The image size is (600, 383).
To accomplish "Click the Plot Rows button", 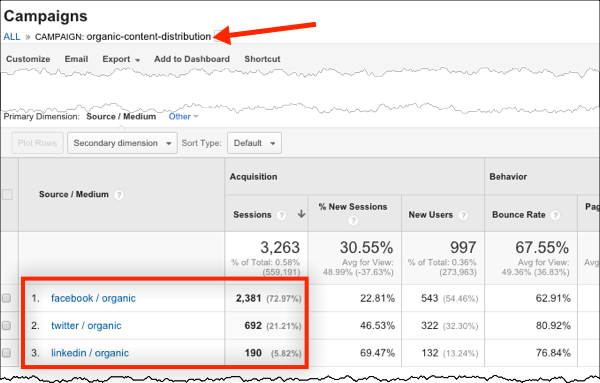I will click(38, 143).
